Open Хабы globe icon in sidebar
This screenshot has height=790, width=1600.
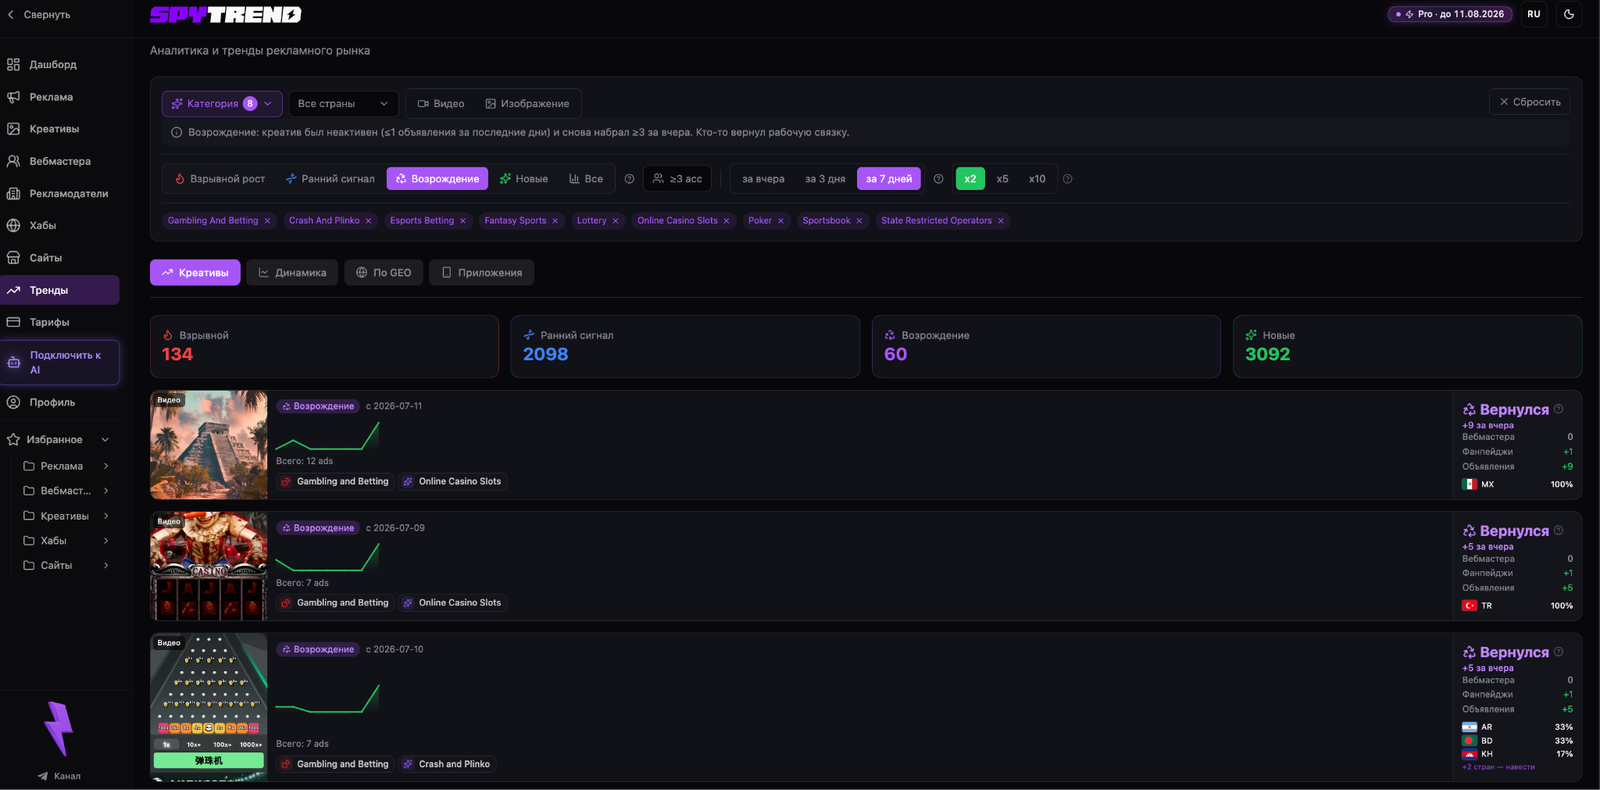tap(14, 226)
